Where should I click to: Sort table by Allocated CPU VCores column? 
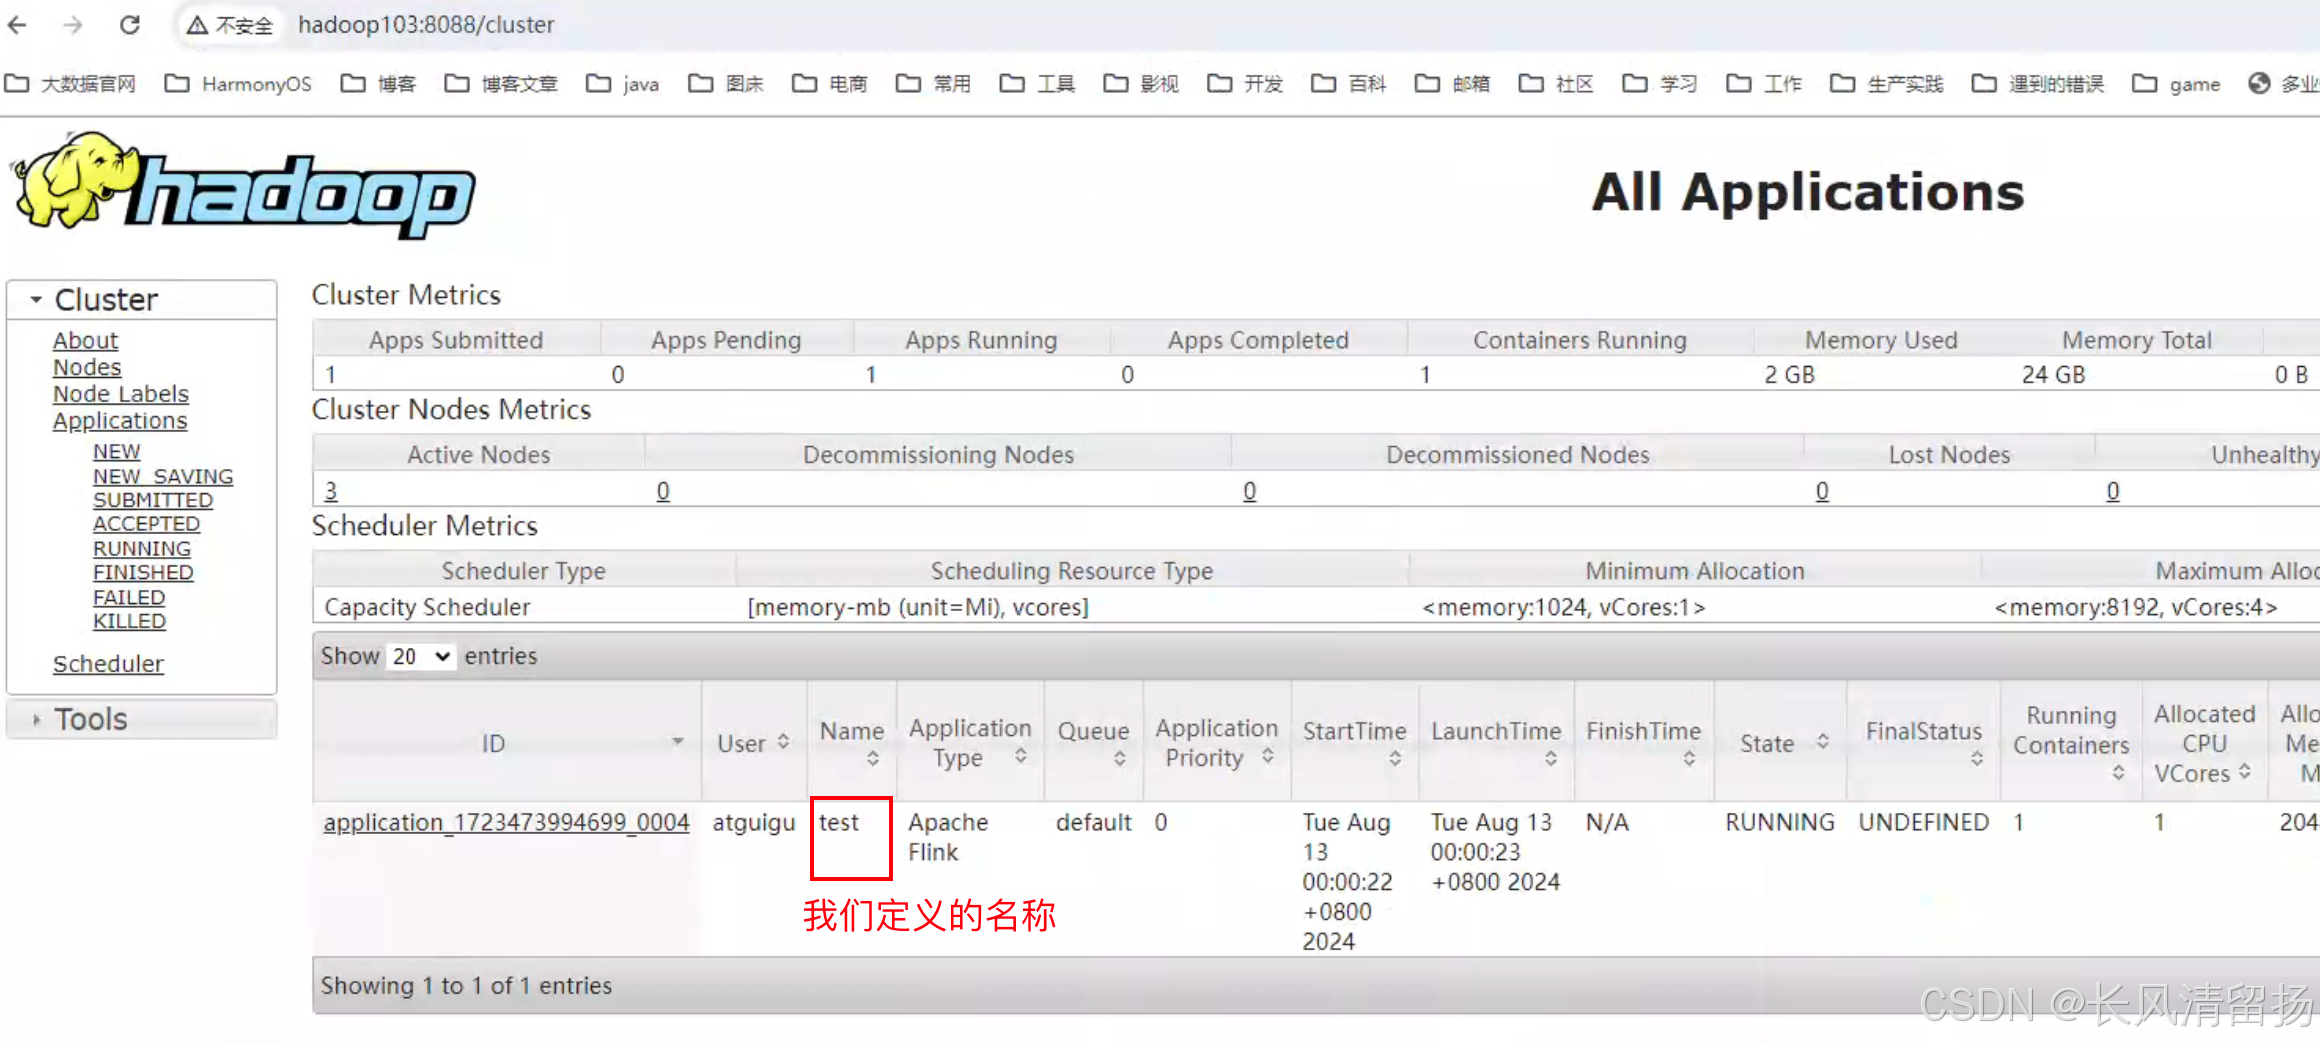pos(2204,743)
